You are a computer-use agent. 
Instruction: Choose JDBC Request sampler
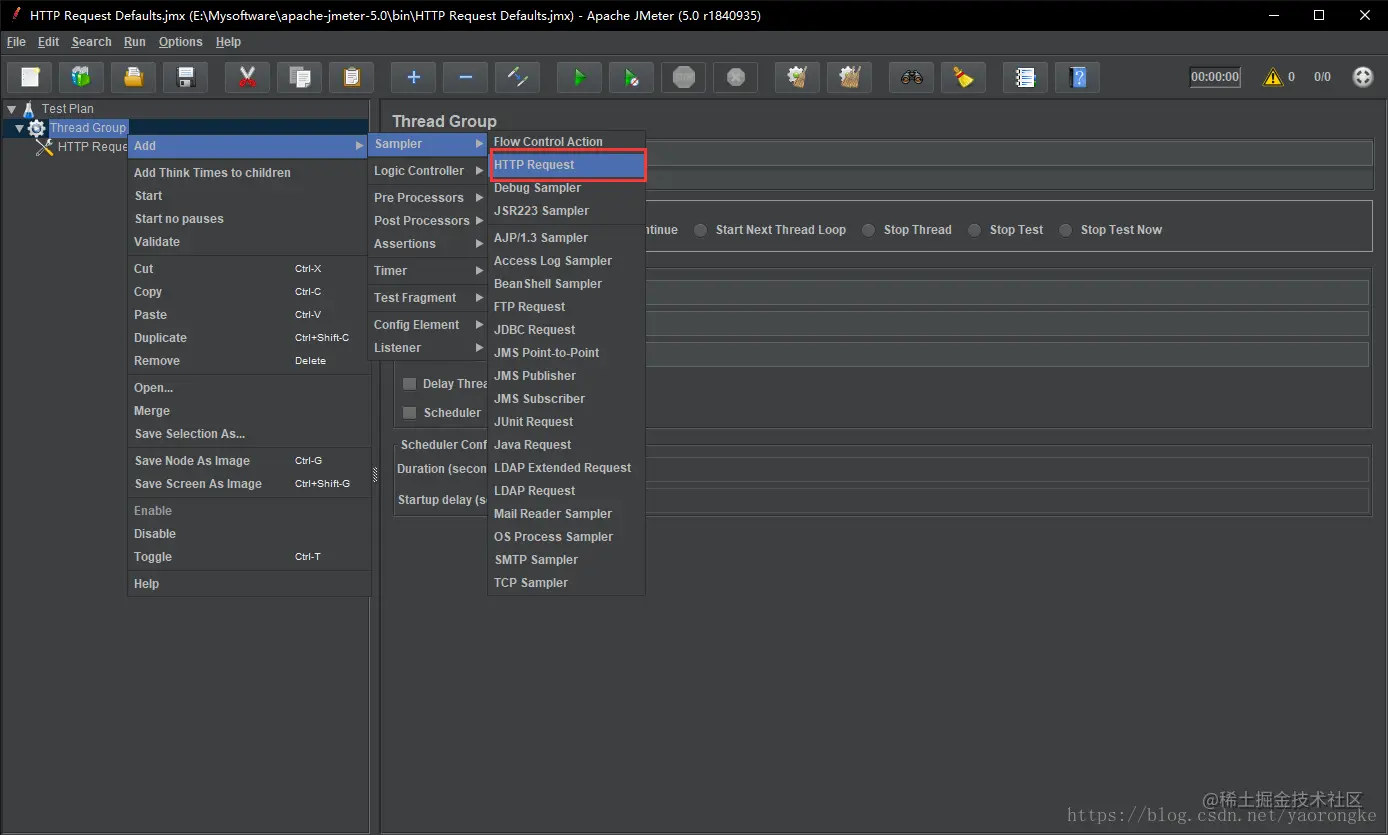pos(567,330)
